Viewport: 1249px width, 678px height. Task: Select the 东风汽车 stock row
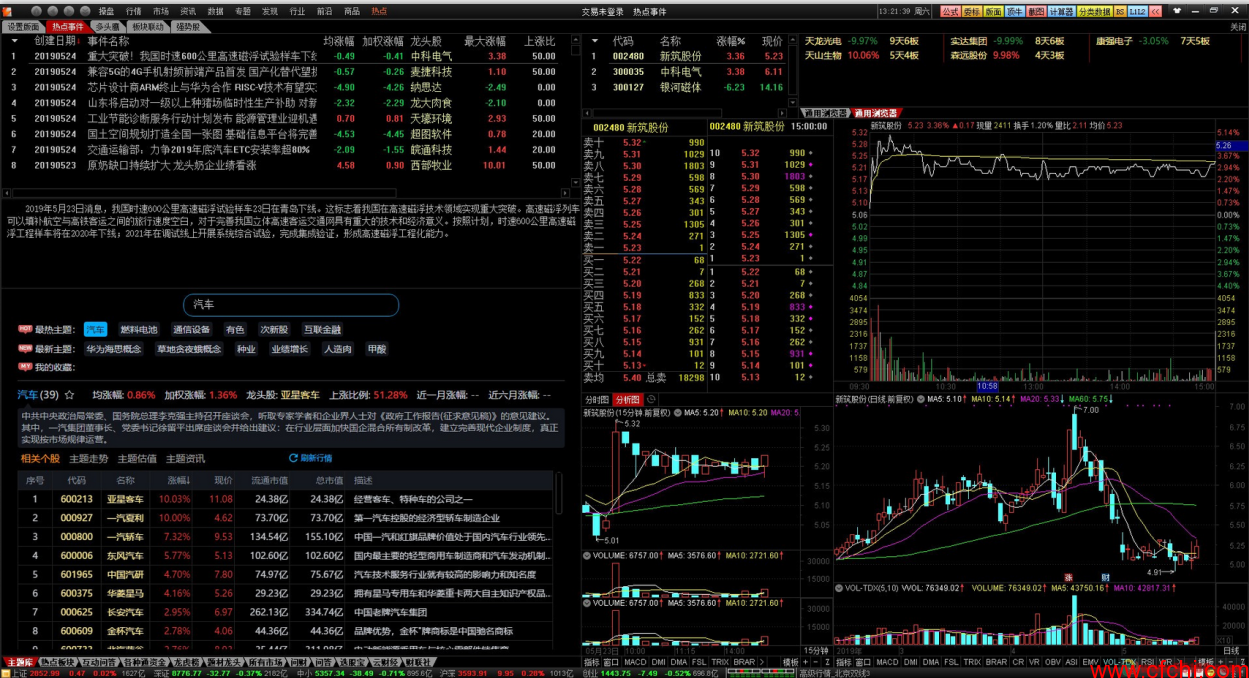coord(285,555)
